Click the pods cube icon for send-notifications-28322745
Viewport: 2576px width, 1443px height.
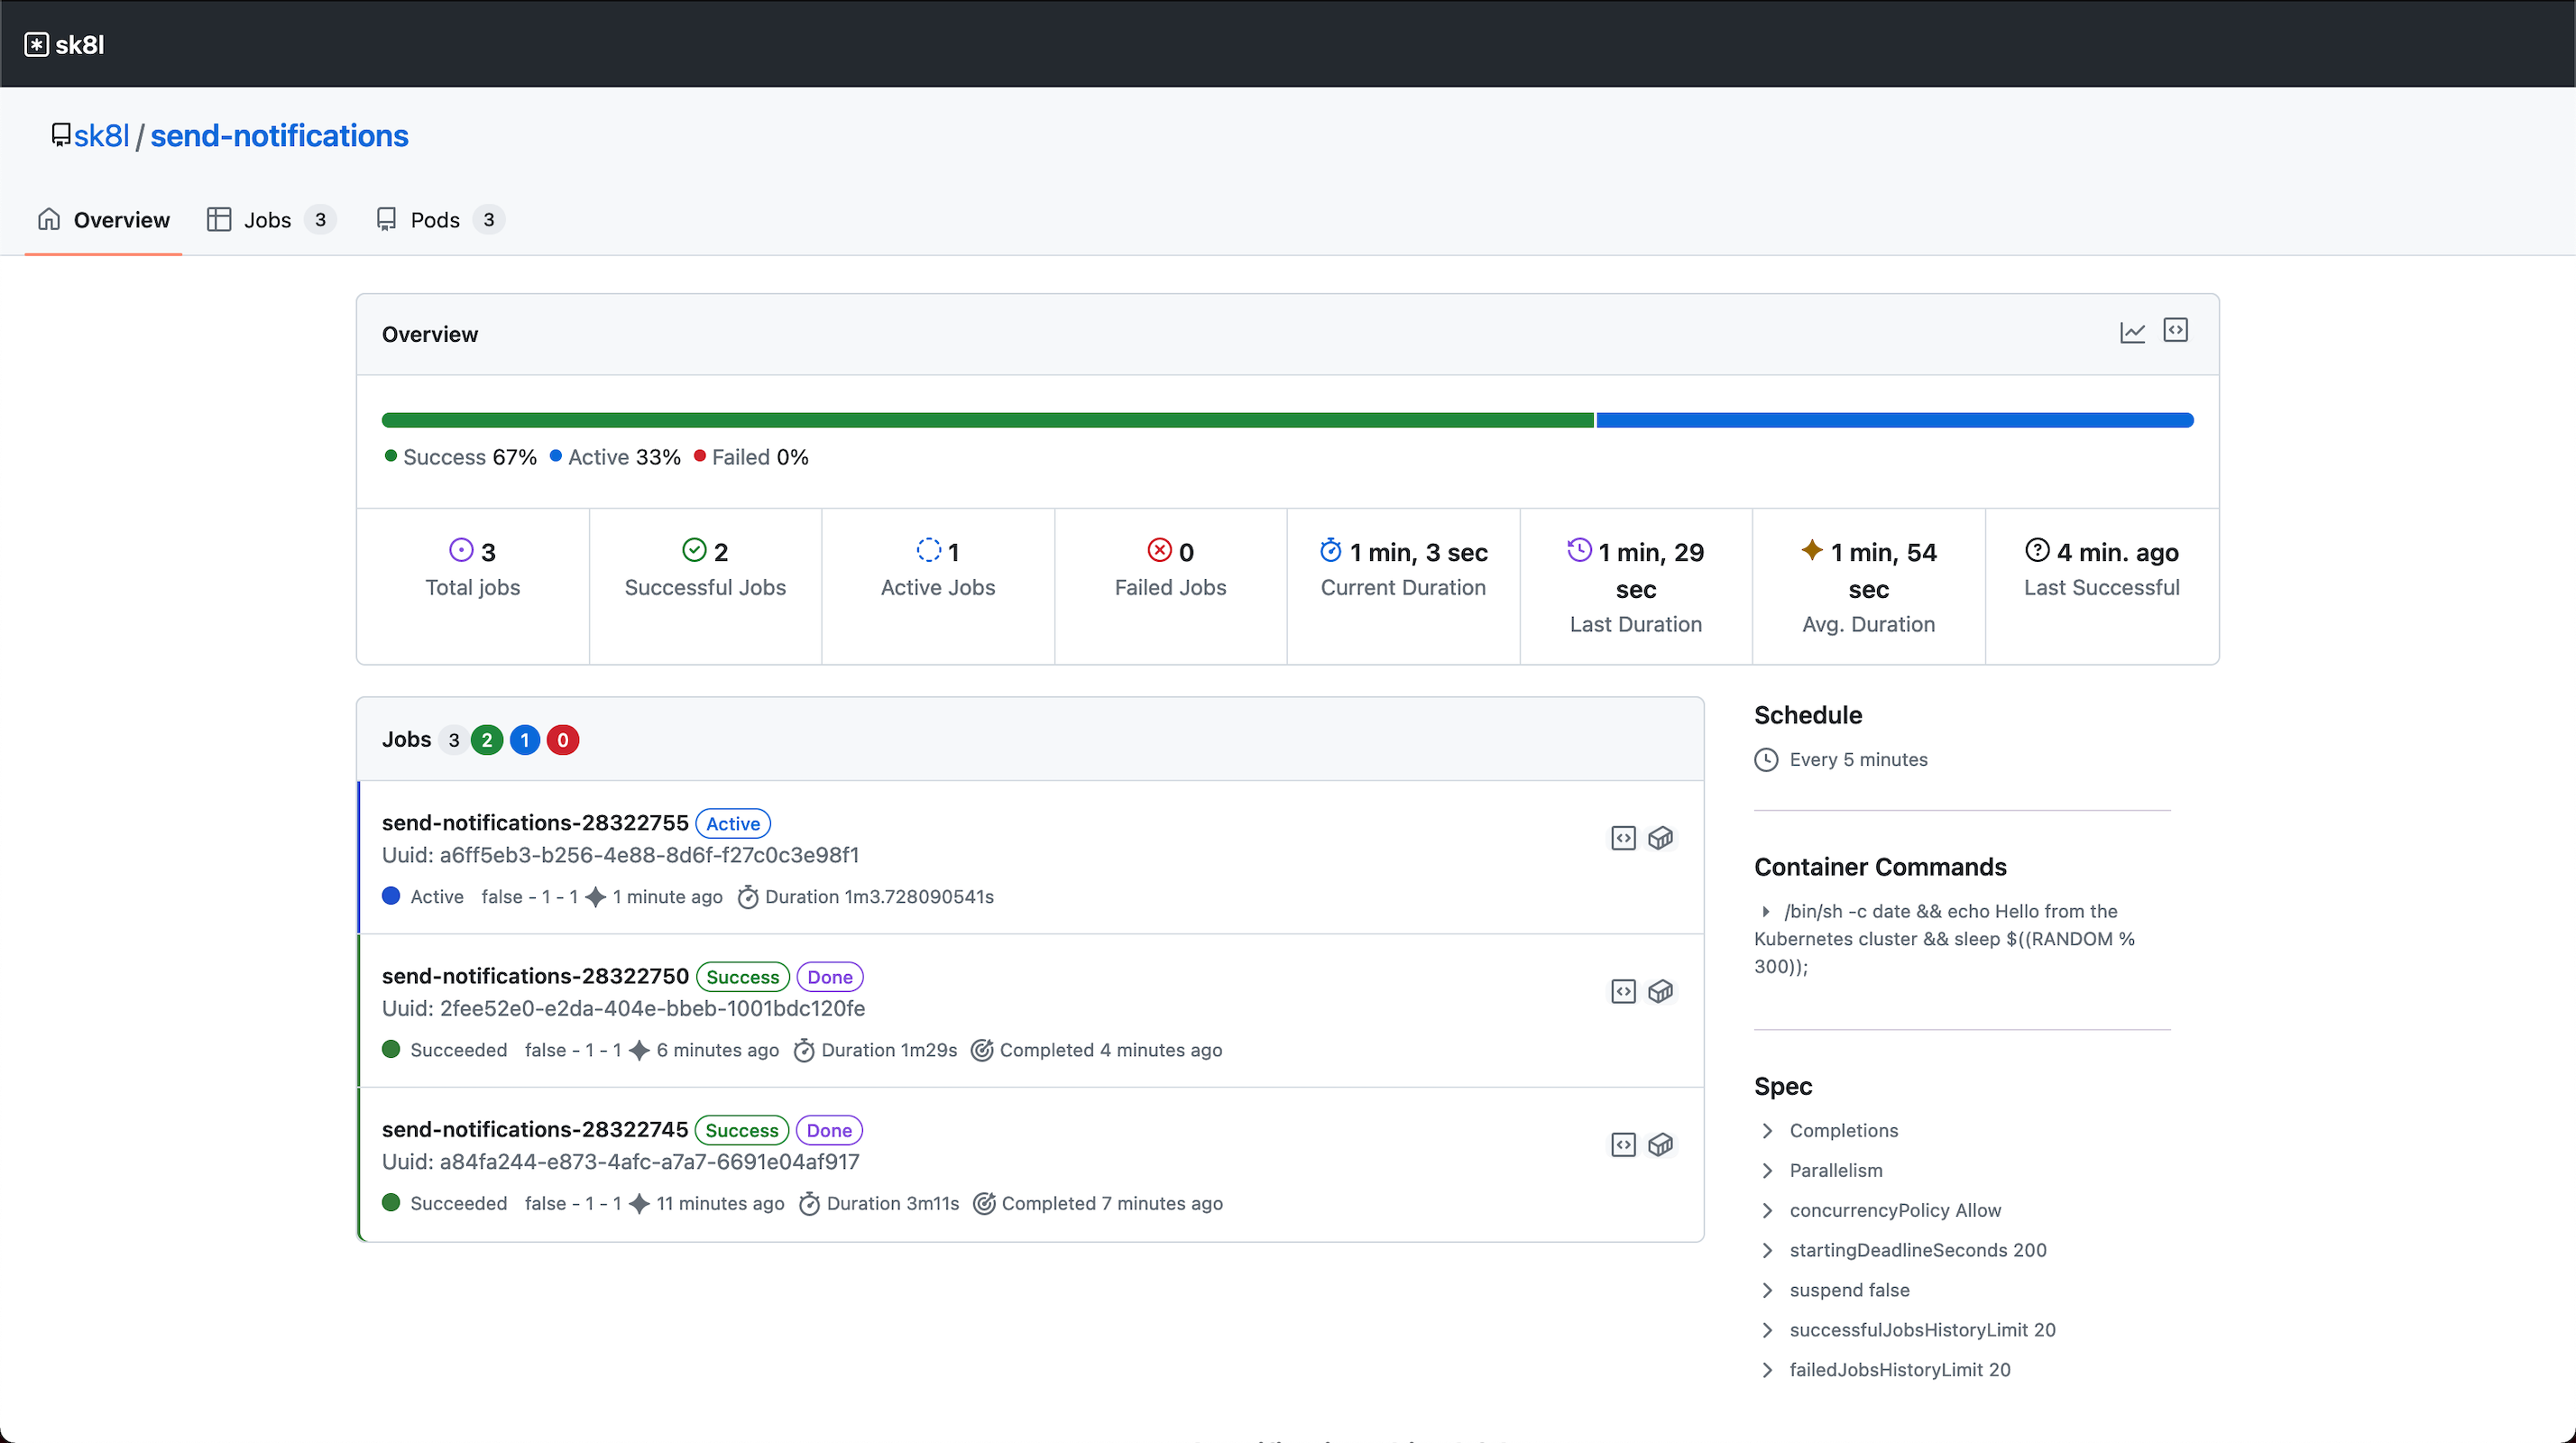(1661, 1144)
